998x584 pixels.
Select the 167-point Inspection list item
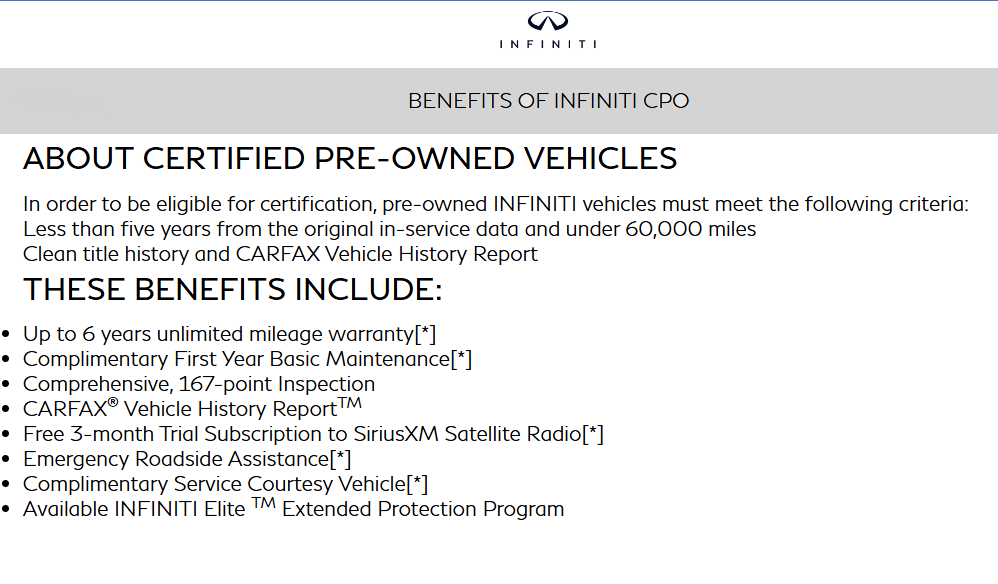click(199, 384)
